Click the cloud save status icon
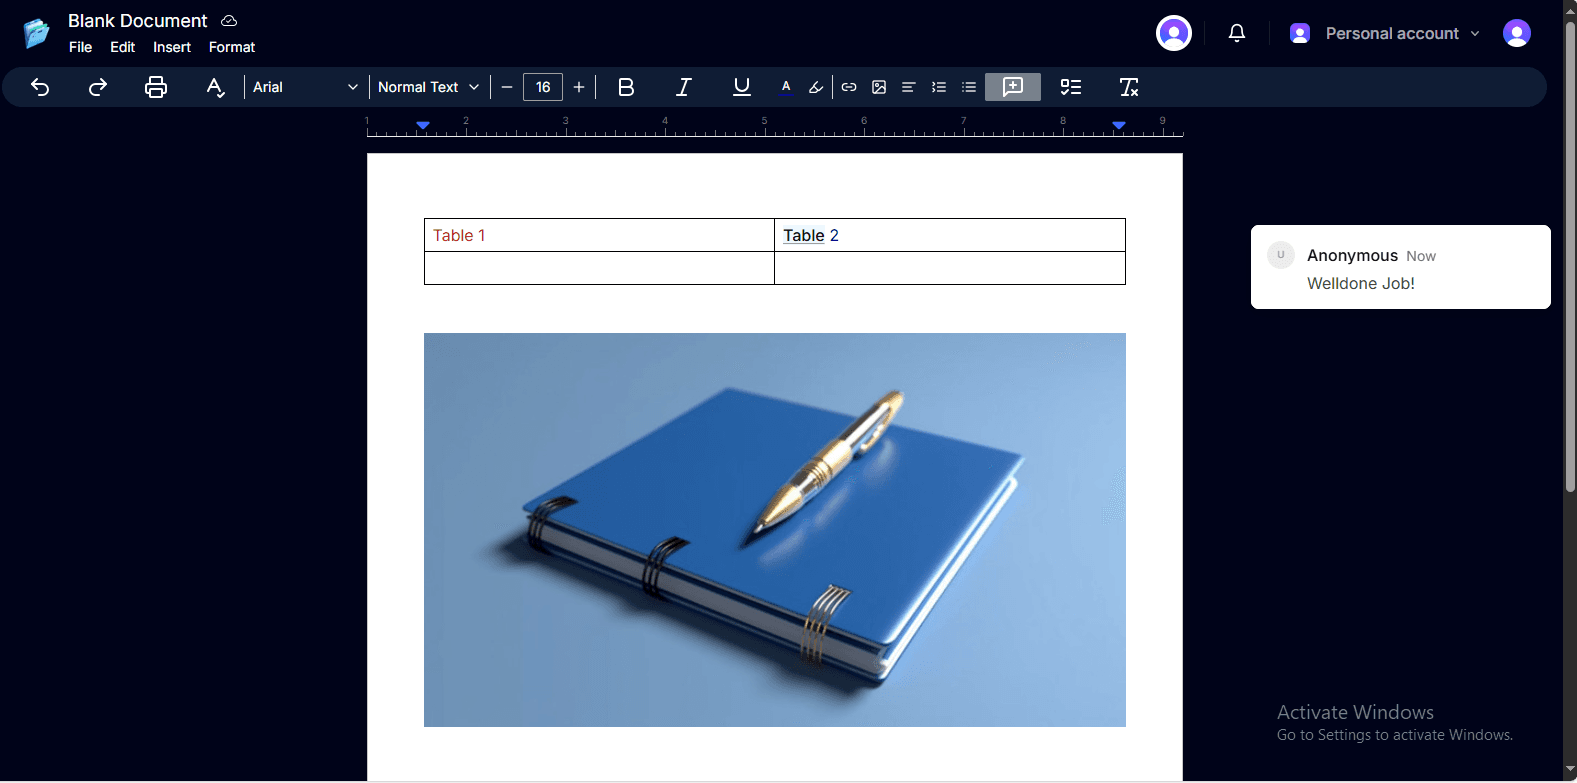 [229, 21]
